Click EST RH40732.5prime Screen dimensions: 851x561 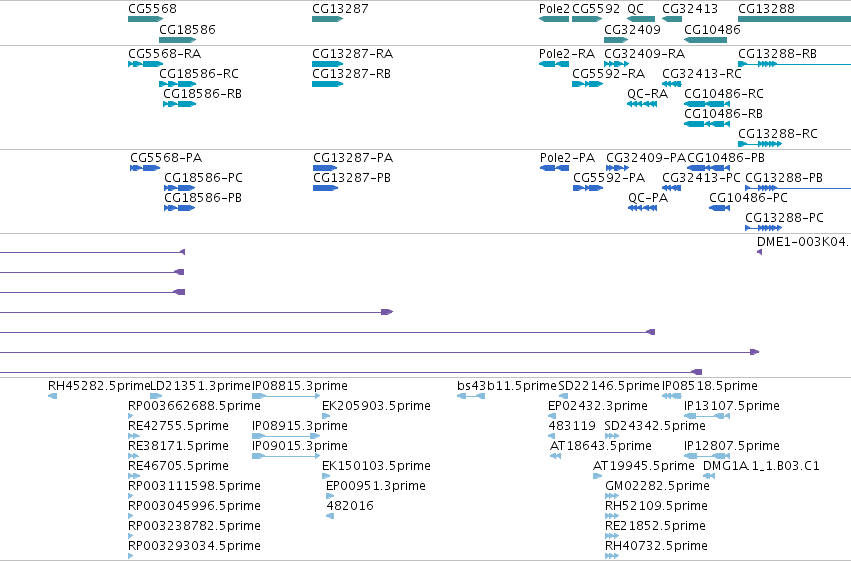coord(656,546)
